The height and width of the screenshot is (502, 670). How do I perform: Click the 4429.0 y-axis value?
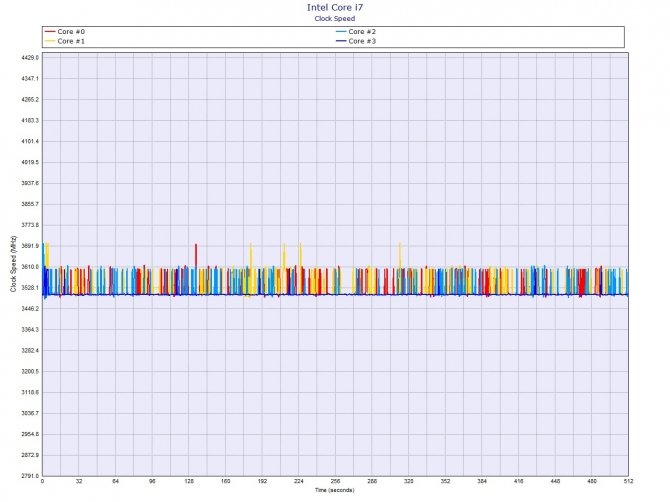(x=30, y=58)
